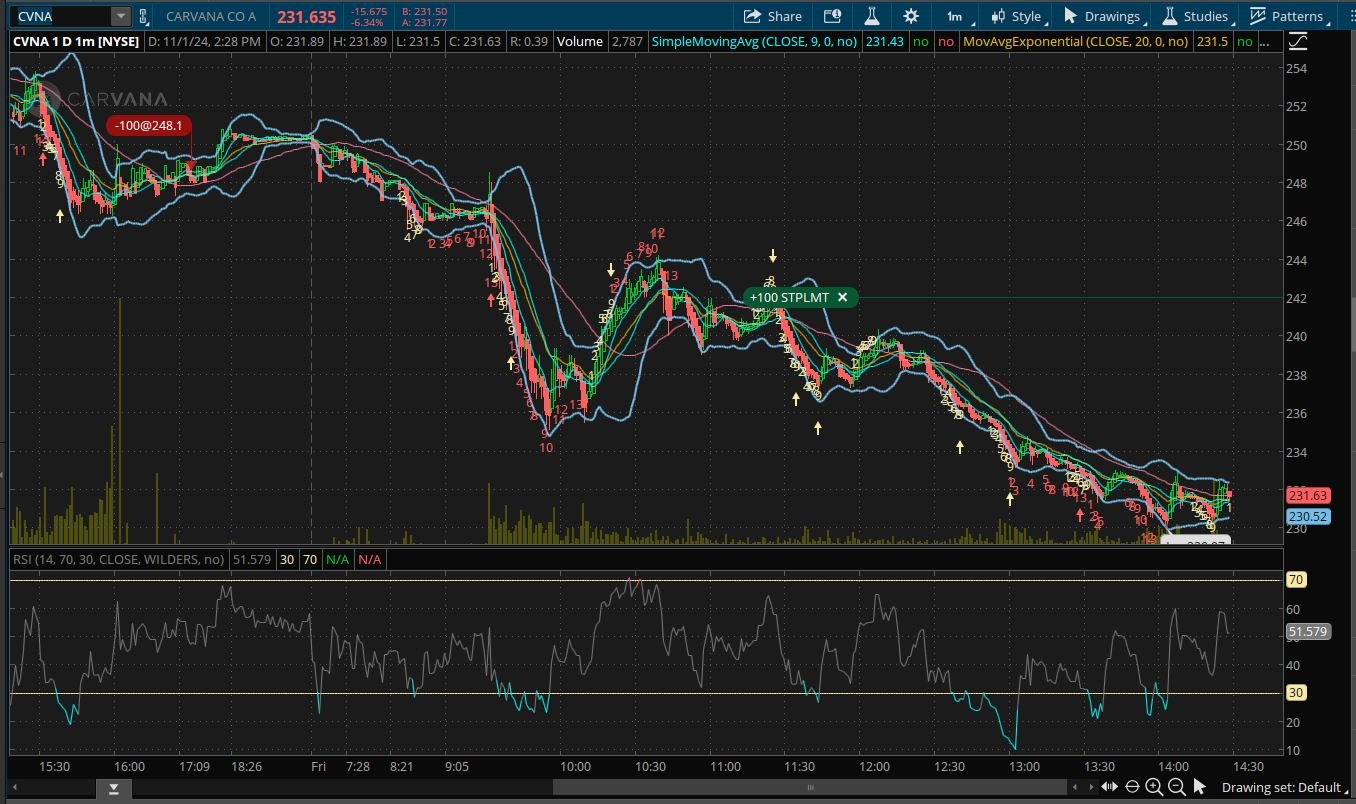Screen dimensions: 1356x804
Task: Click the RSI study header label
Action: click(118, 559)
